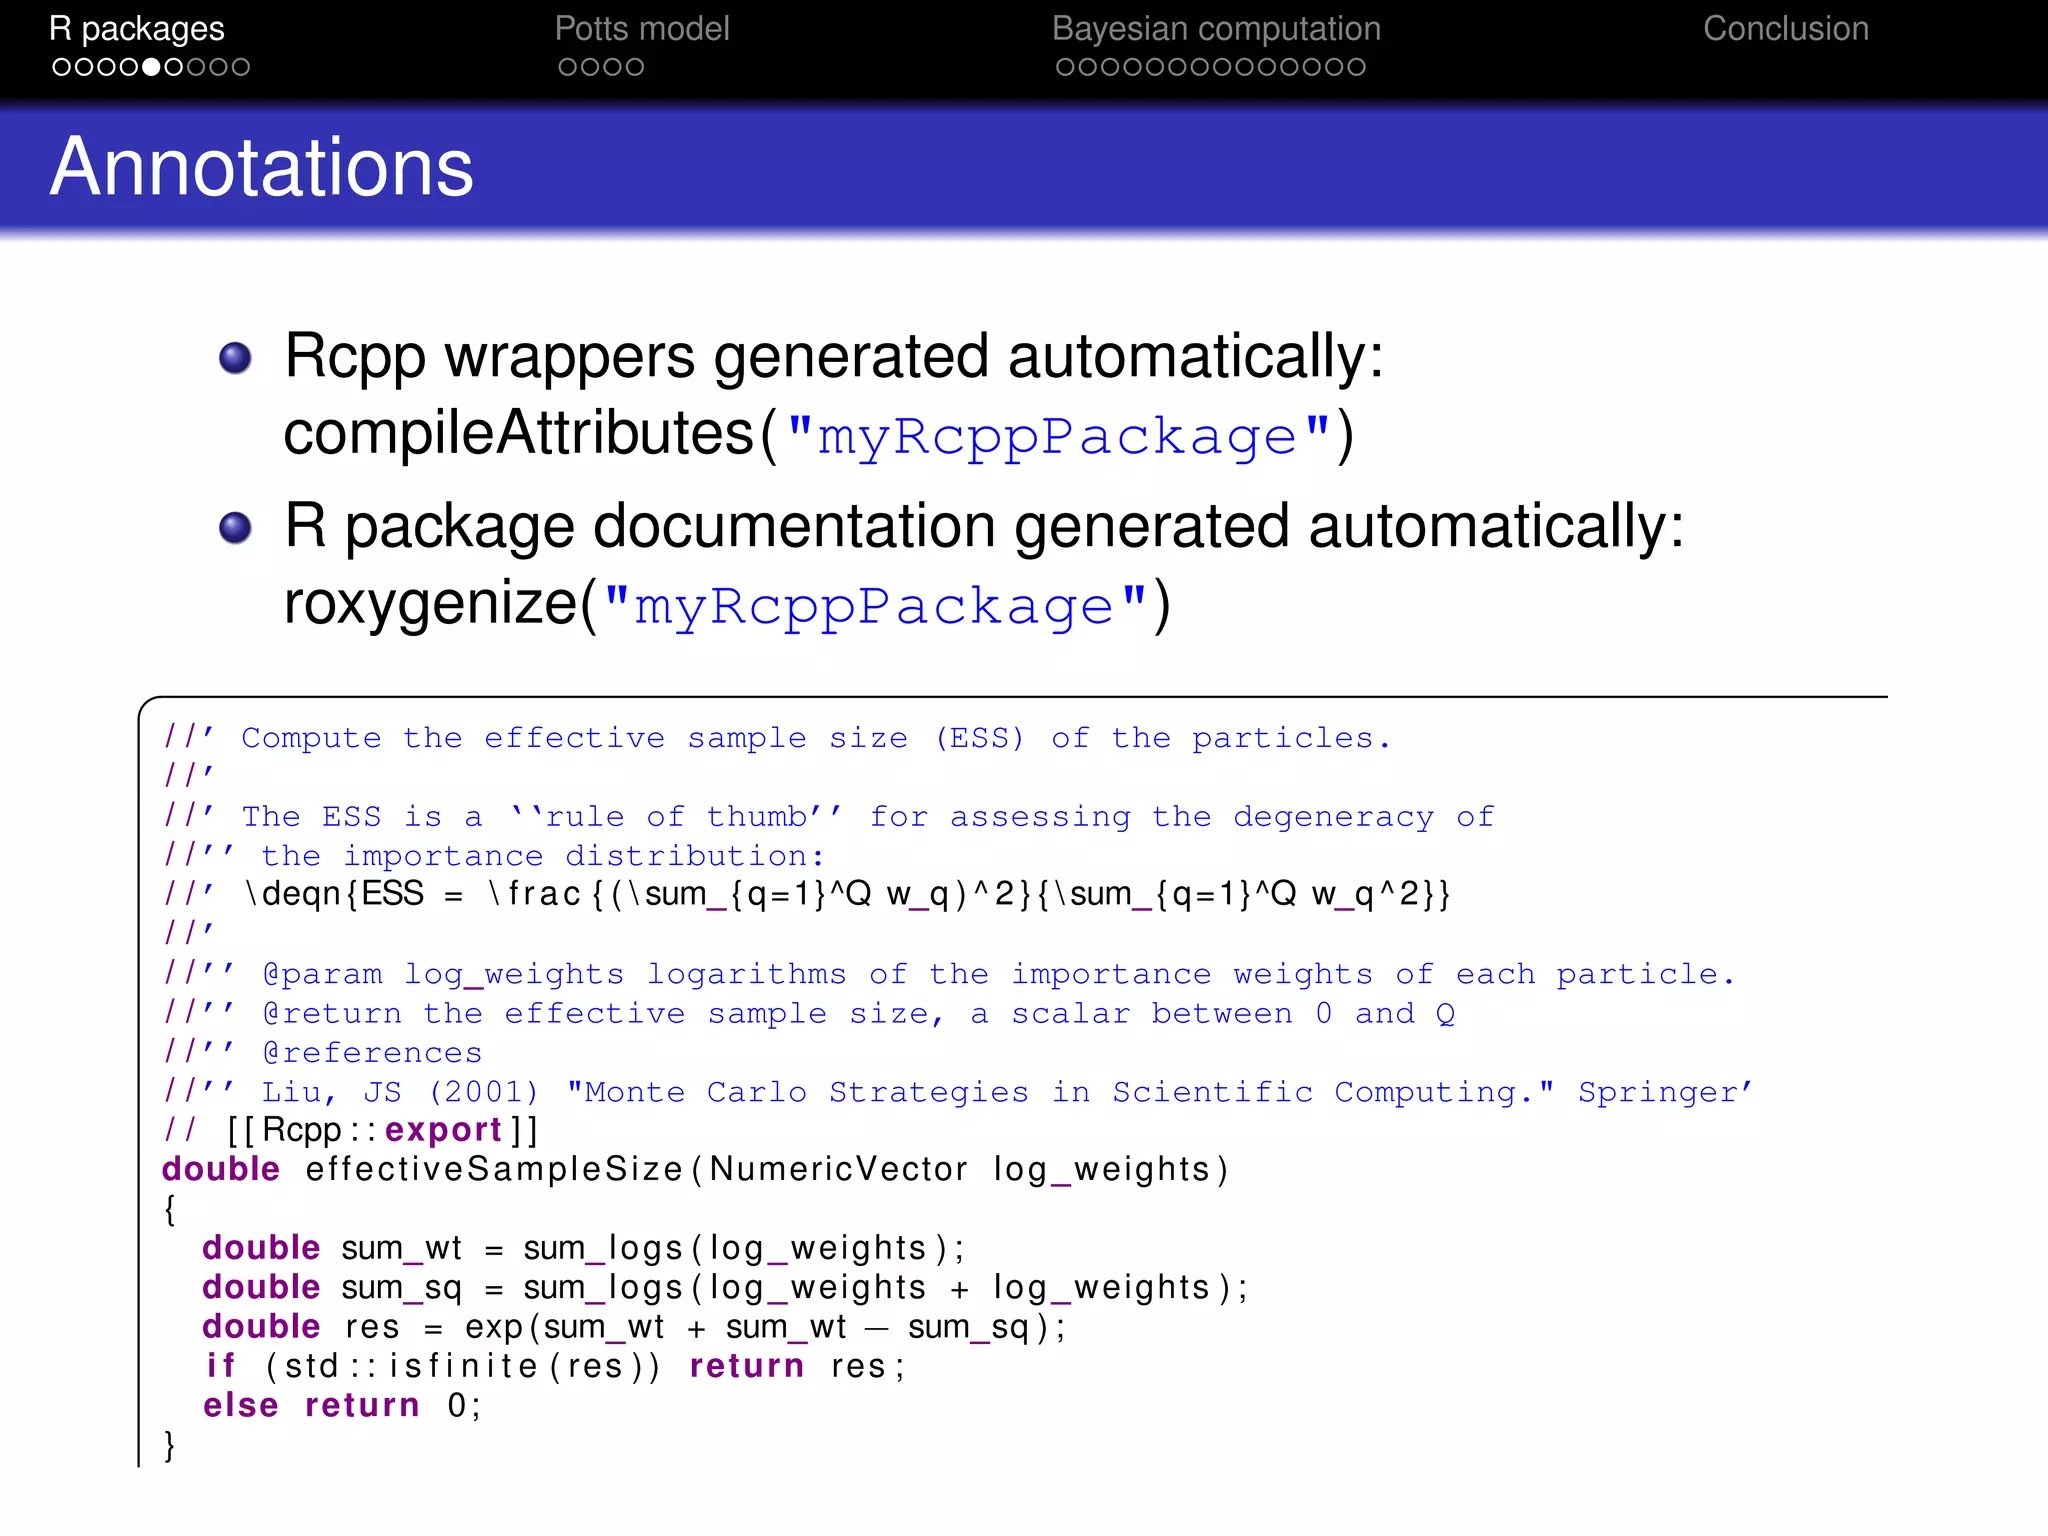The width and height of the screenshot is (2048, 1536).
Task: Click the line "double sum_wt = sum_logs(log_weights);"
Action: click(583, 1248)
